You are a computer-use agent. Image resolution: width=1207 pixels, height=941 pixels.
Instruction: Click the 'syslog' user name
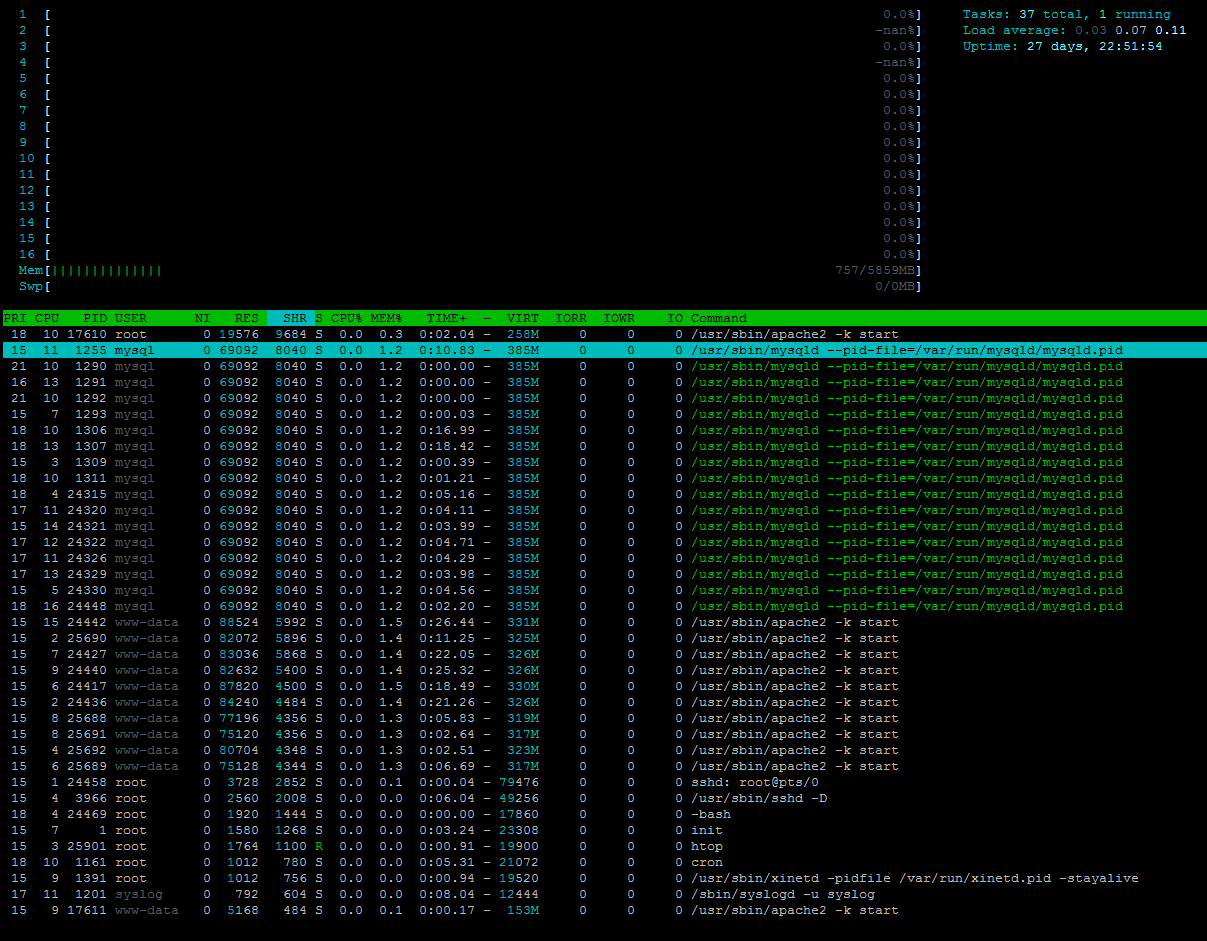tap(139, 894)
